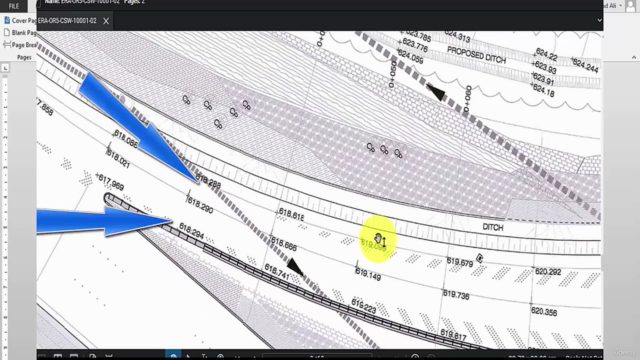The height and width of the screenshot is (360, 640).
Task: Click elevation value 624.313
Action: click(x=457, y=36)
